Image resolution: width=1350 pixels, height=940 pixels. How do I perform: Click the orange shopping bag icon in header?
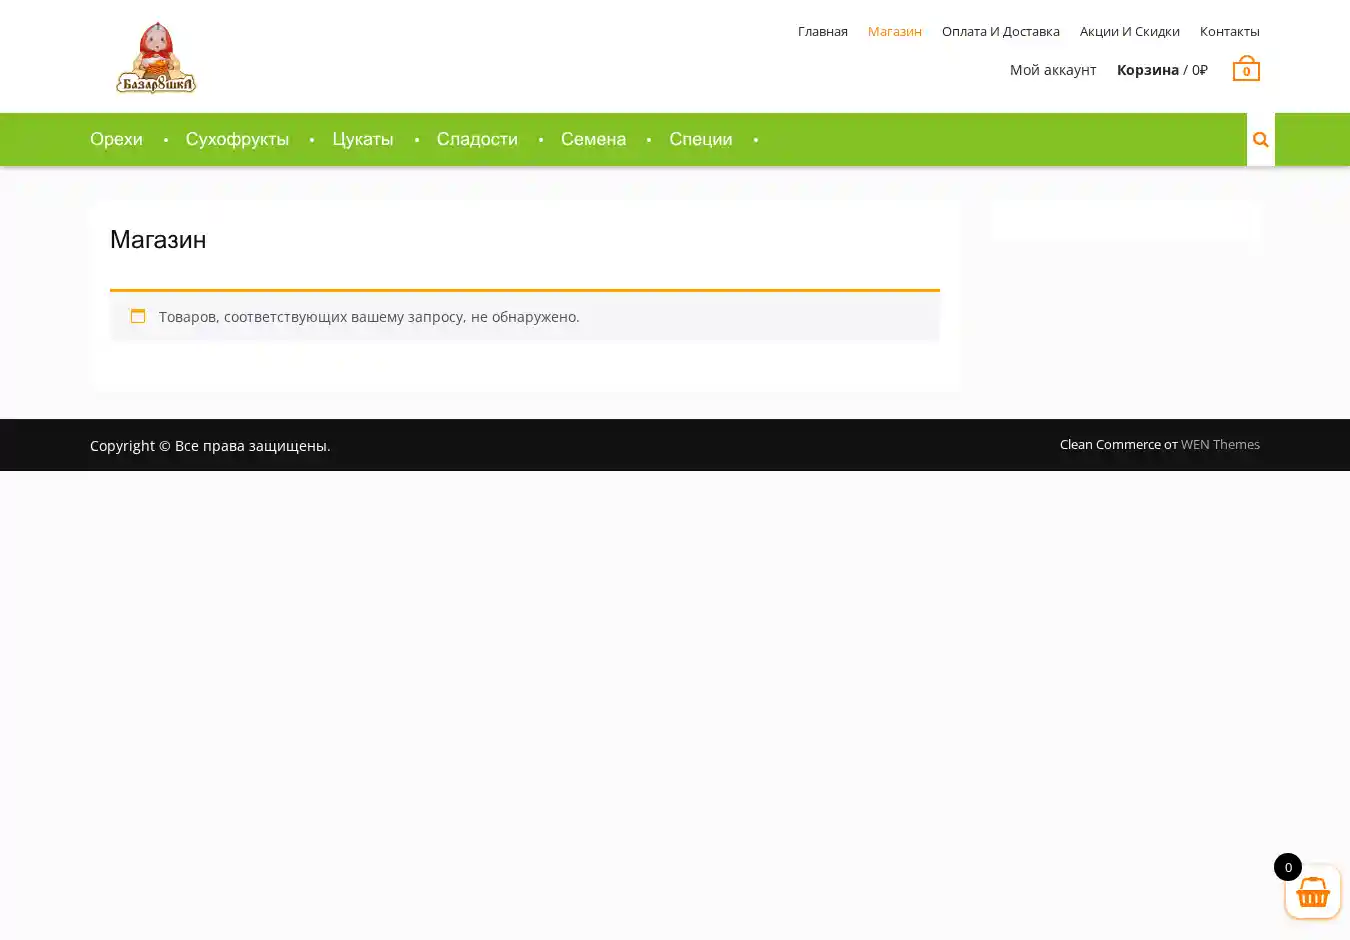pos(1246,69)
